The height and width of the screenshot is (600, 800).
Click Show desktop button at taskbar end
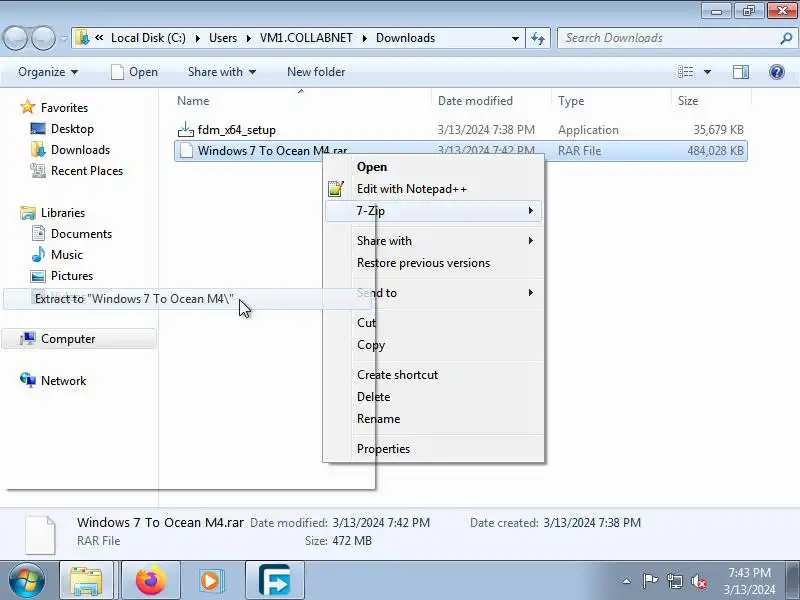(x=793, y=581)
